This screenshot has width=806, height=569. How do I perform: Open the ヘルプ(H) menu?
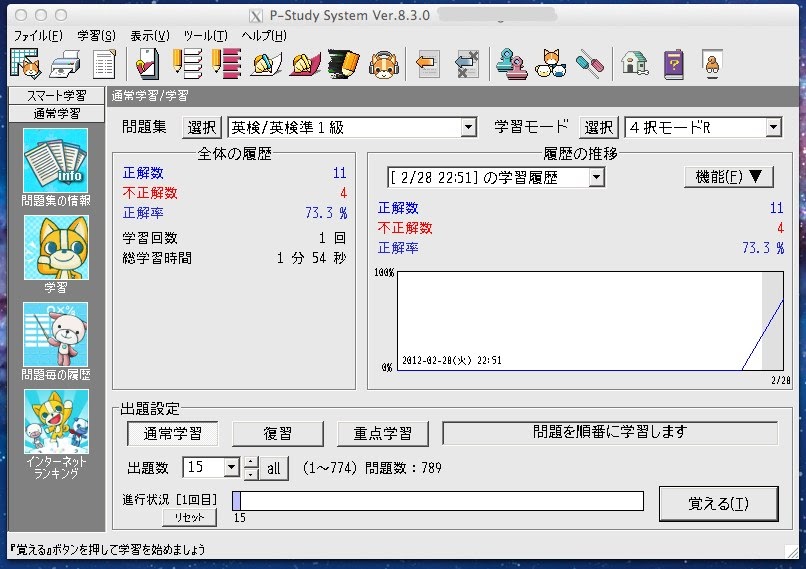(x=264, y=35)
